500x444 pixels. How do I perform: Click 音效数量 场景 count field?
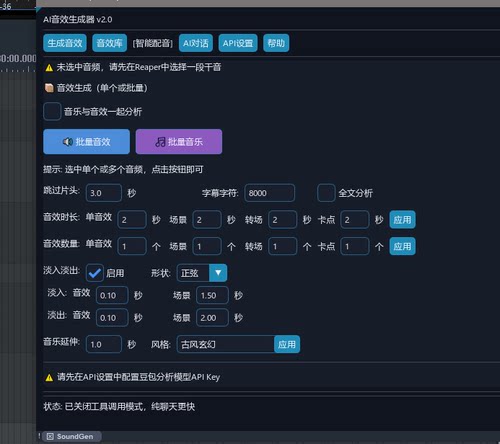[x=207, y=246]
